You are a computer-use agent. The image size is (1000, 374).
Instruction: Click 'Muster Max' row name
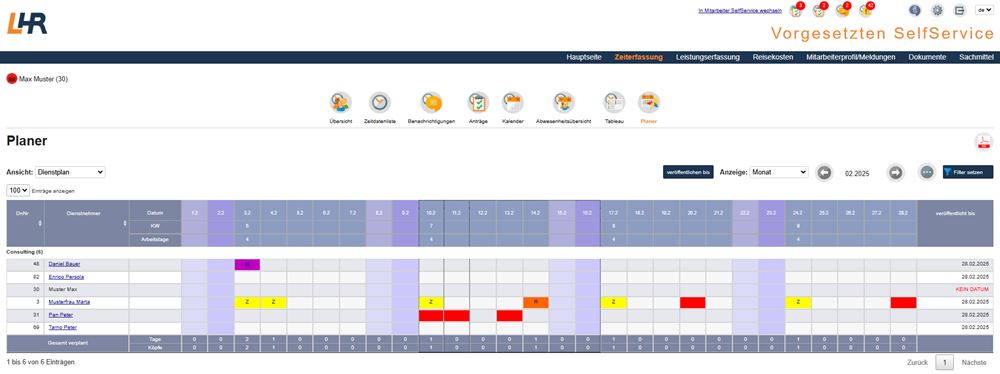62,290
